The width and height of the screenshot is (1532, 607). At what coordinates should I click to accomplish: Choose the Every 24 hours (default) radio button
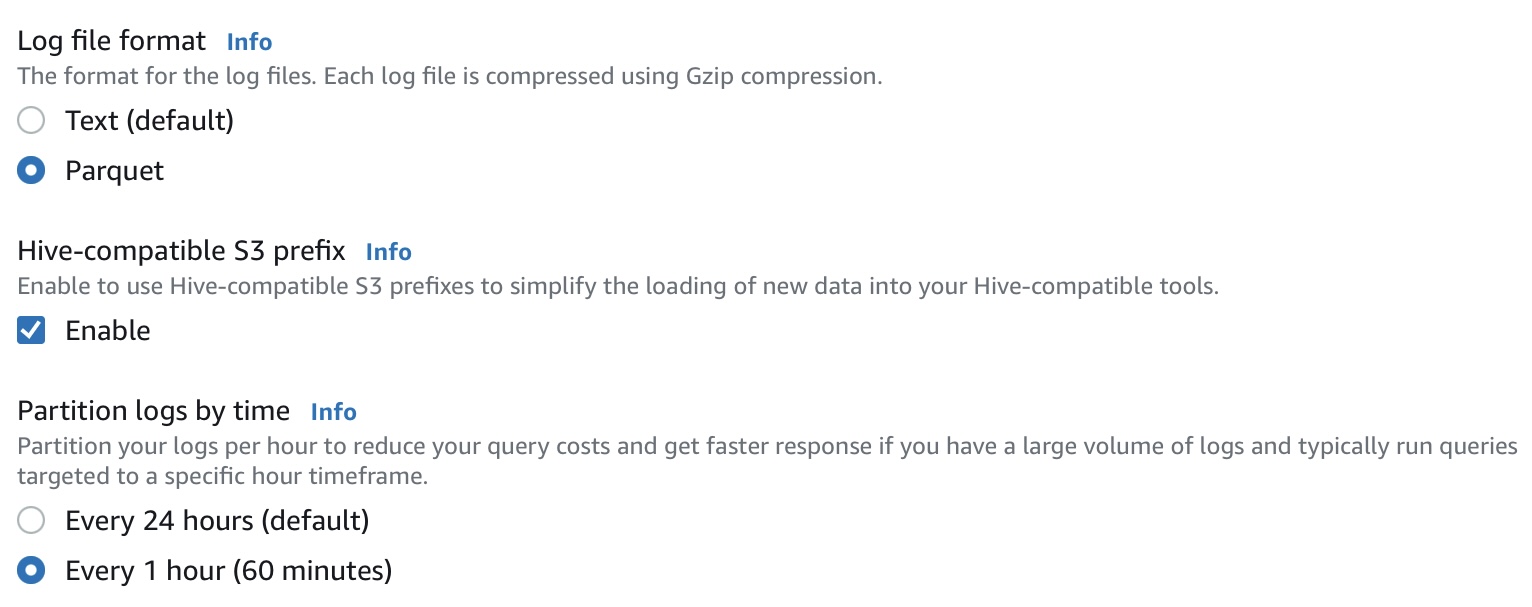click(32, 521)
